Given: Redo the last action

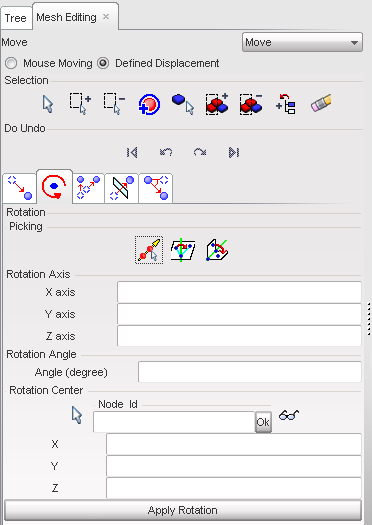Looking at the screenshot, I should 200,153.
